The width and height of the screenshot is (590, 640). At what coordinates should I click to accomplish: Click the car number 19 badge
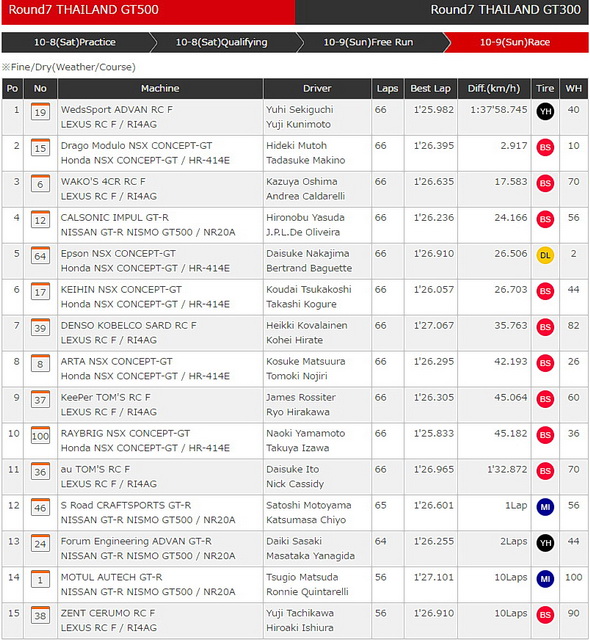click(40, 111)
